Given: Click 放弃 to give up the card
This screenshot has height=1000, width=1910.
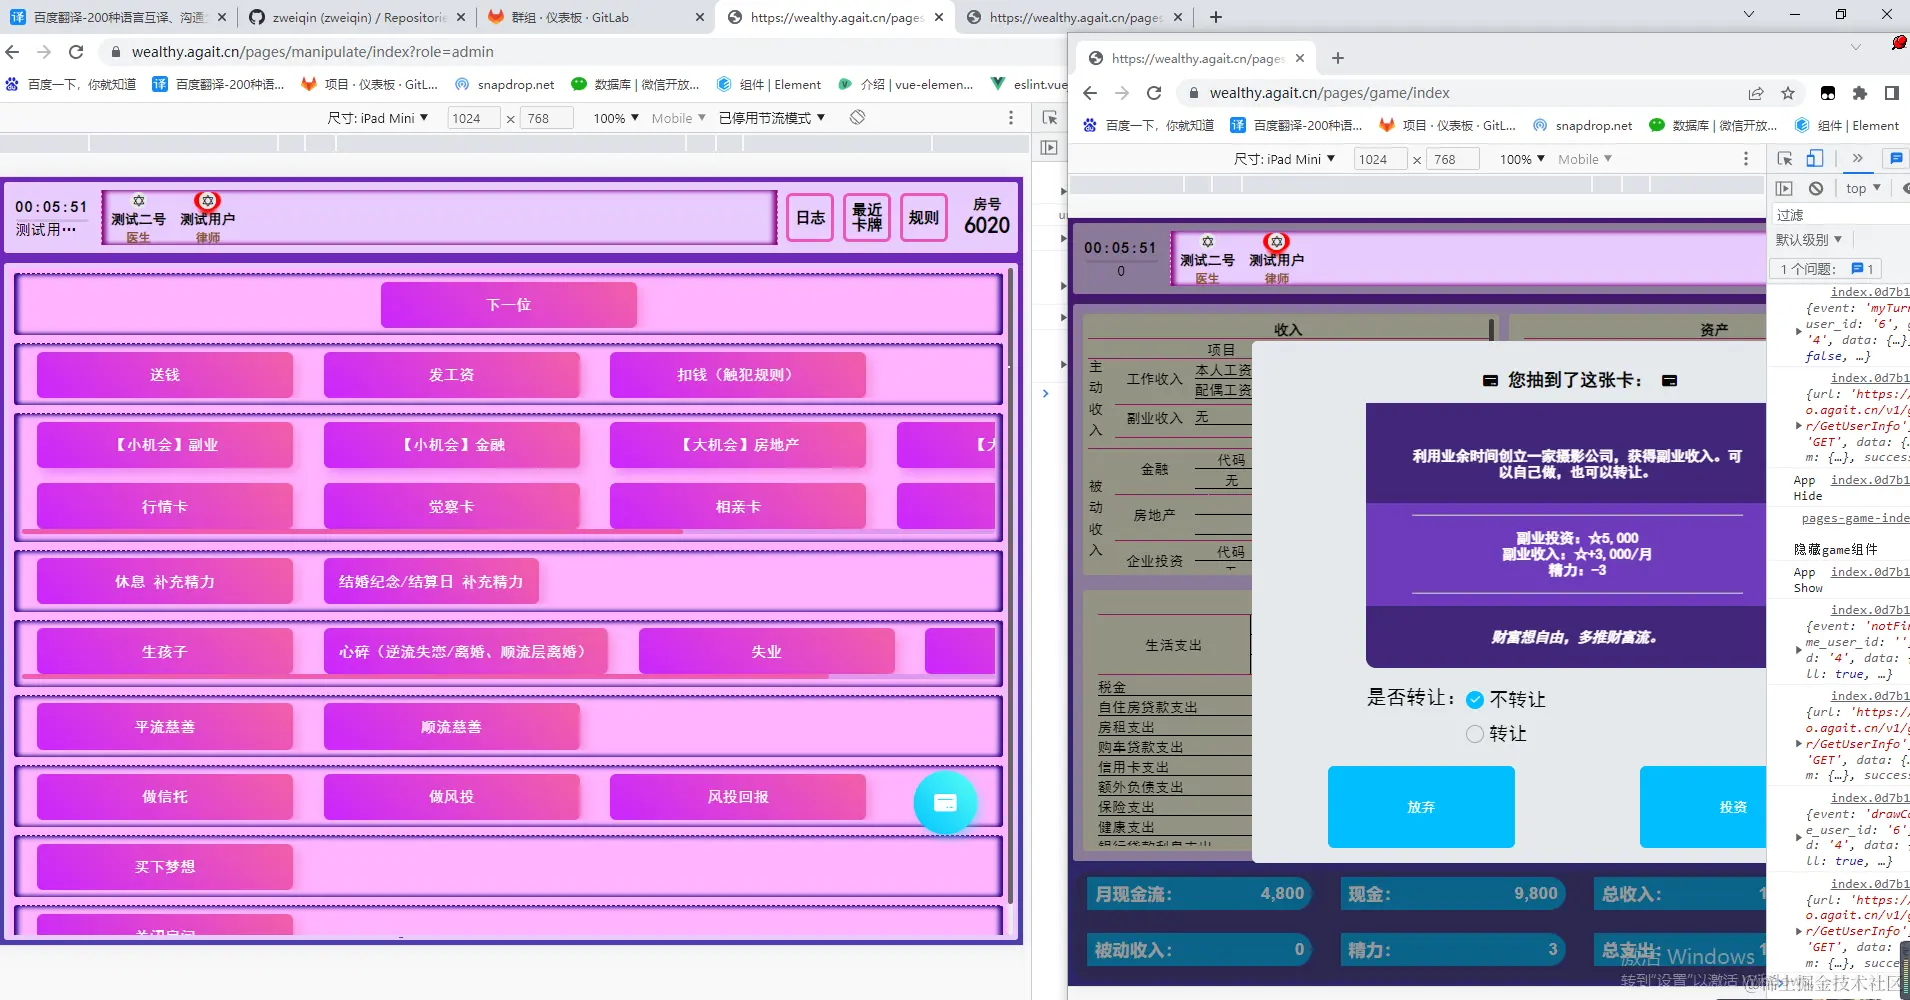Looking at the screenshot, I should (x=1421, y=807).
